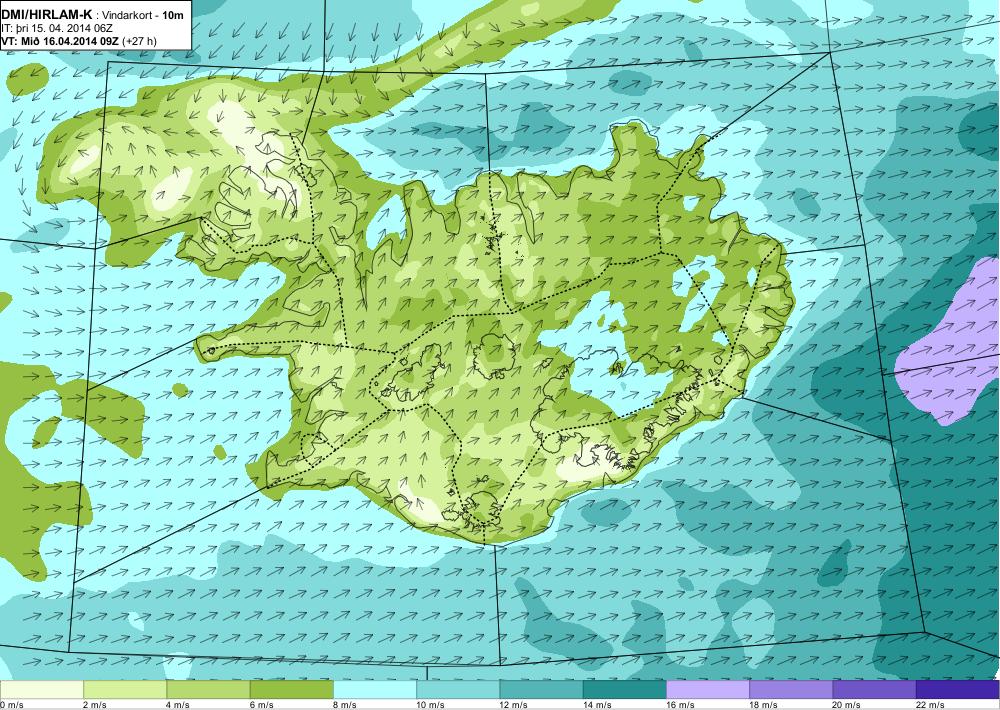
Task: Click the "4 m/s" legend label
Action: pos(179,705)
